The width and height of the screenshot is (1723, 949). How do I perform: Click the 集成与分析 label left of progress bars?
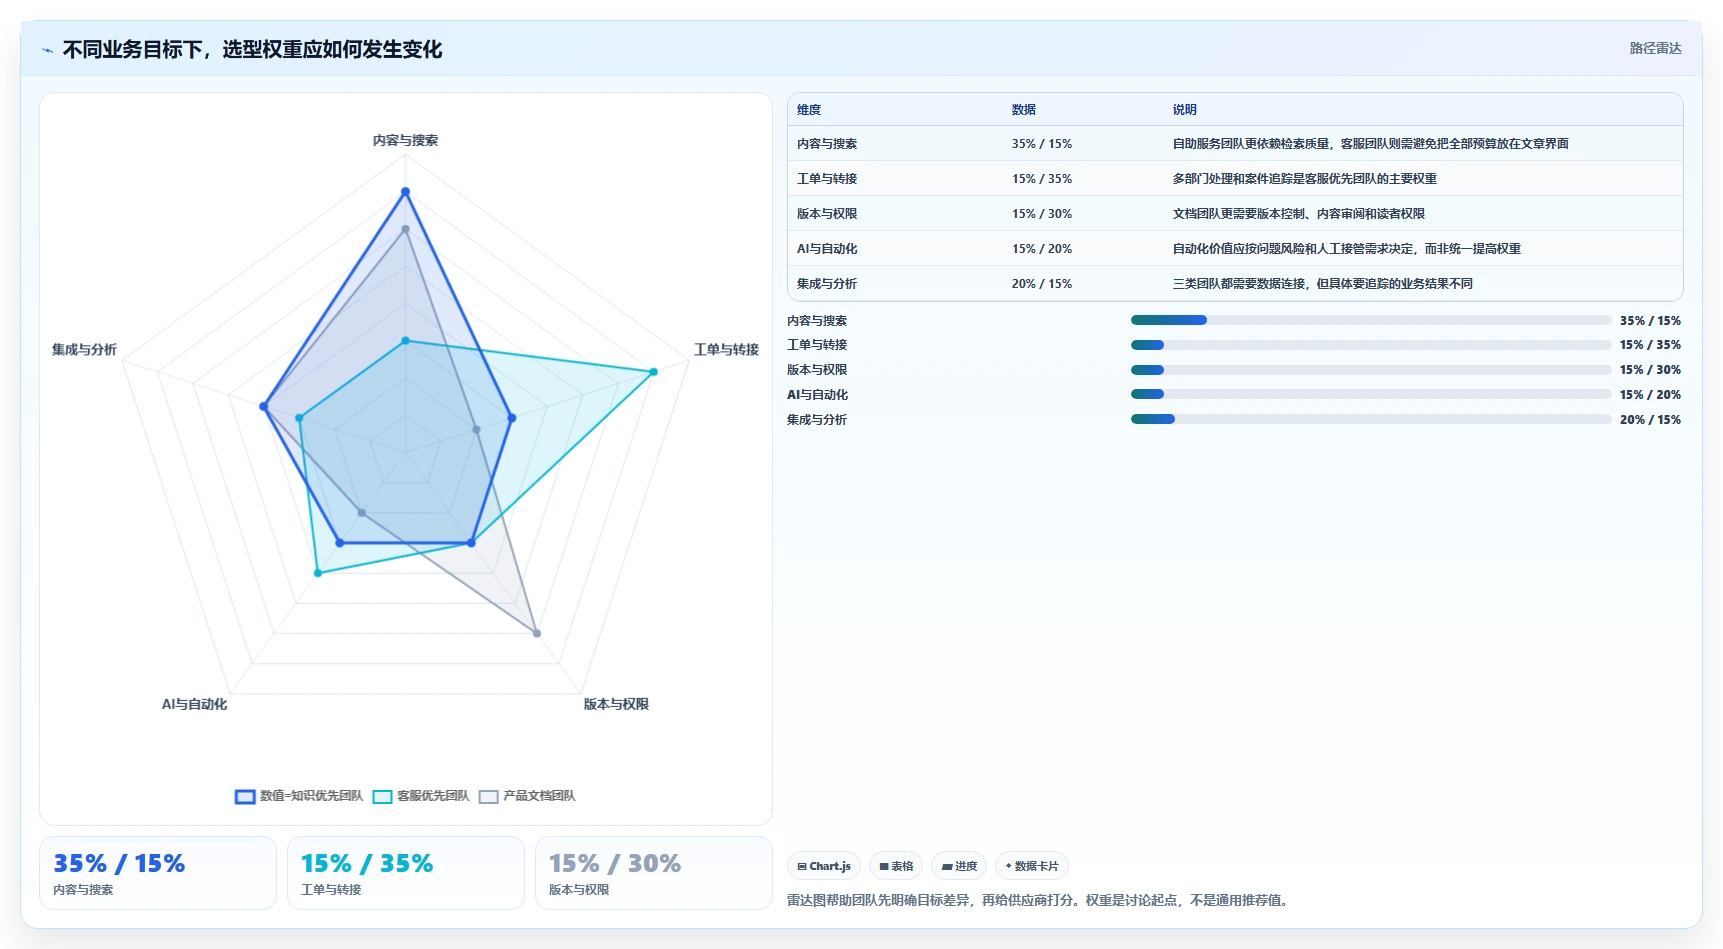[817, 420]
